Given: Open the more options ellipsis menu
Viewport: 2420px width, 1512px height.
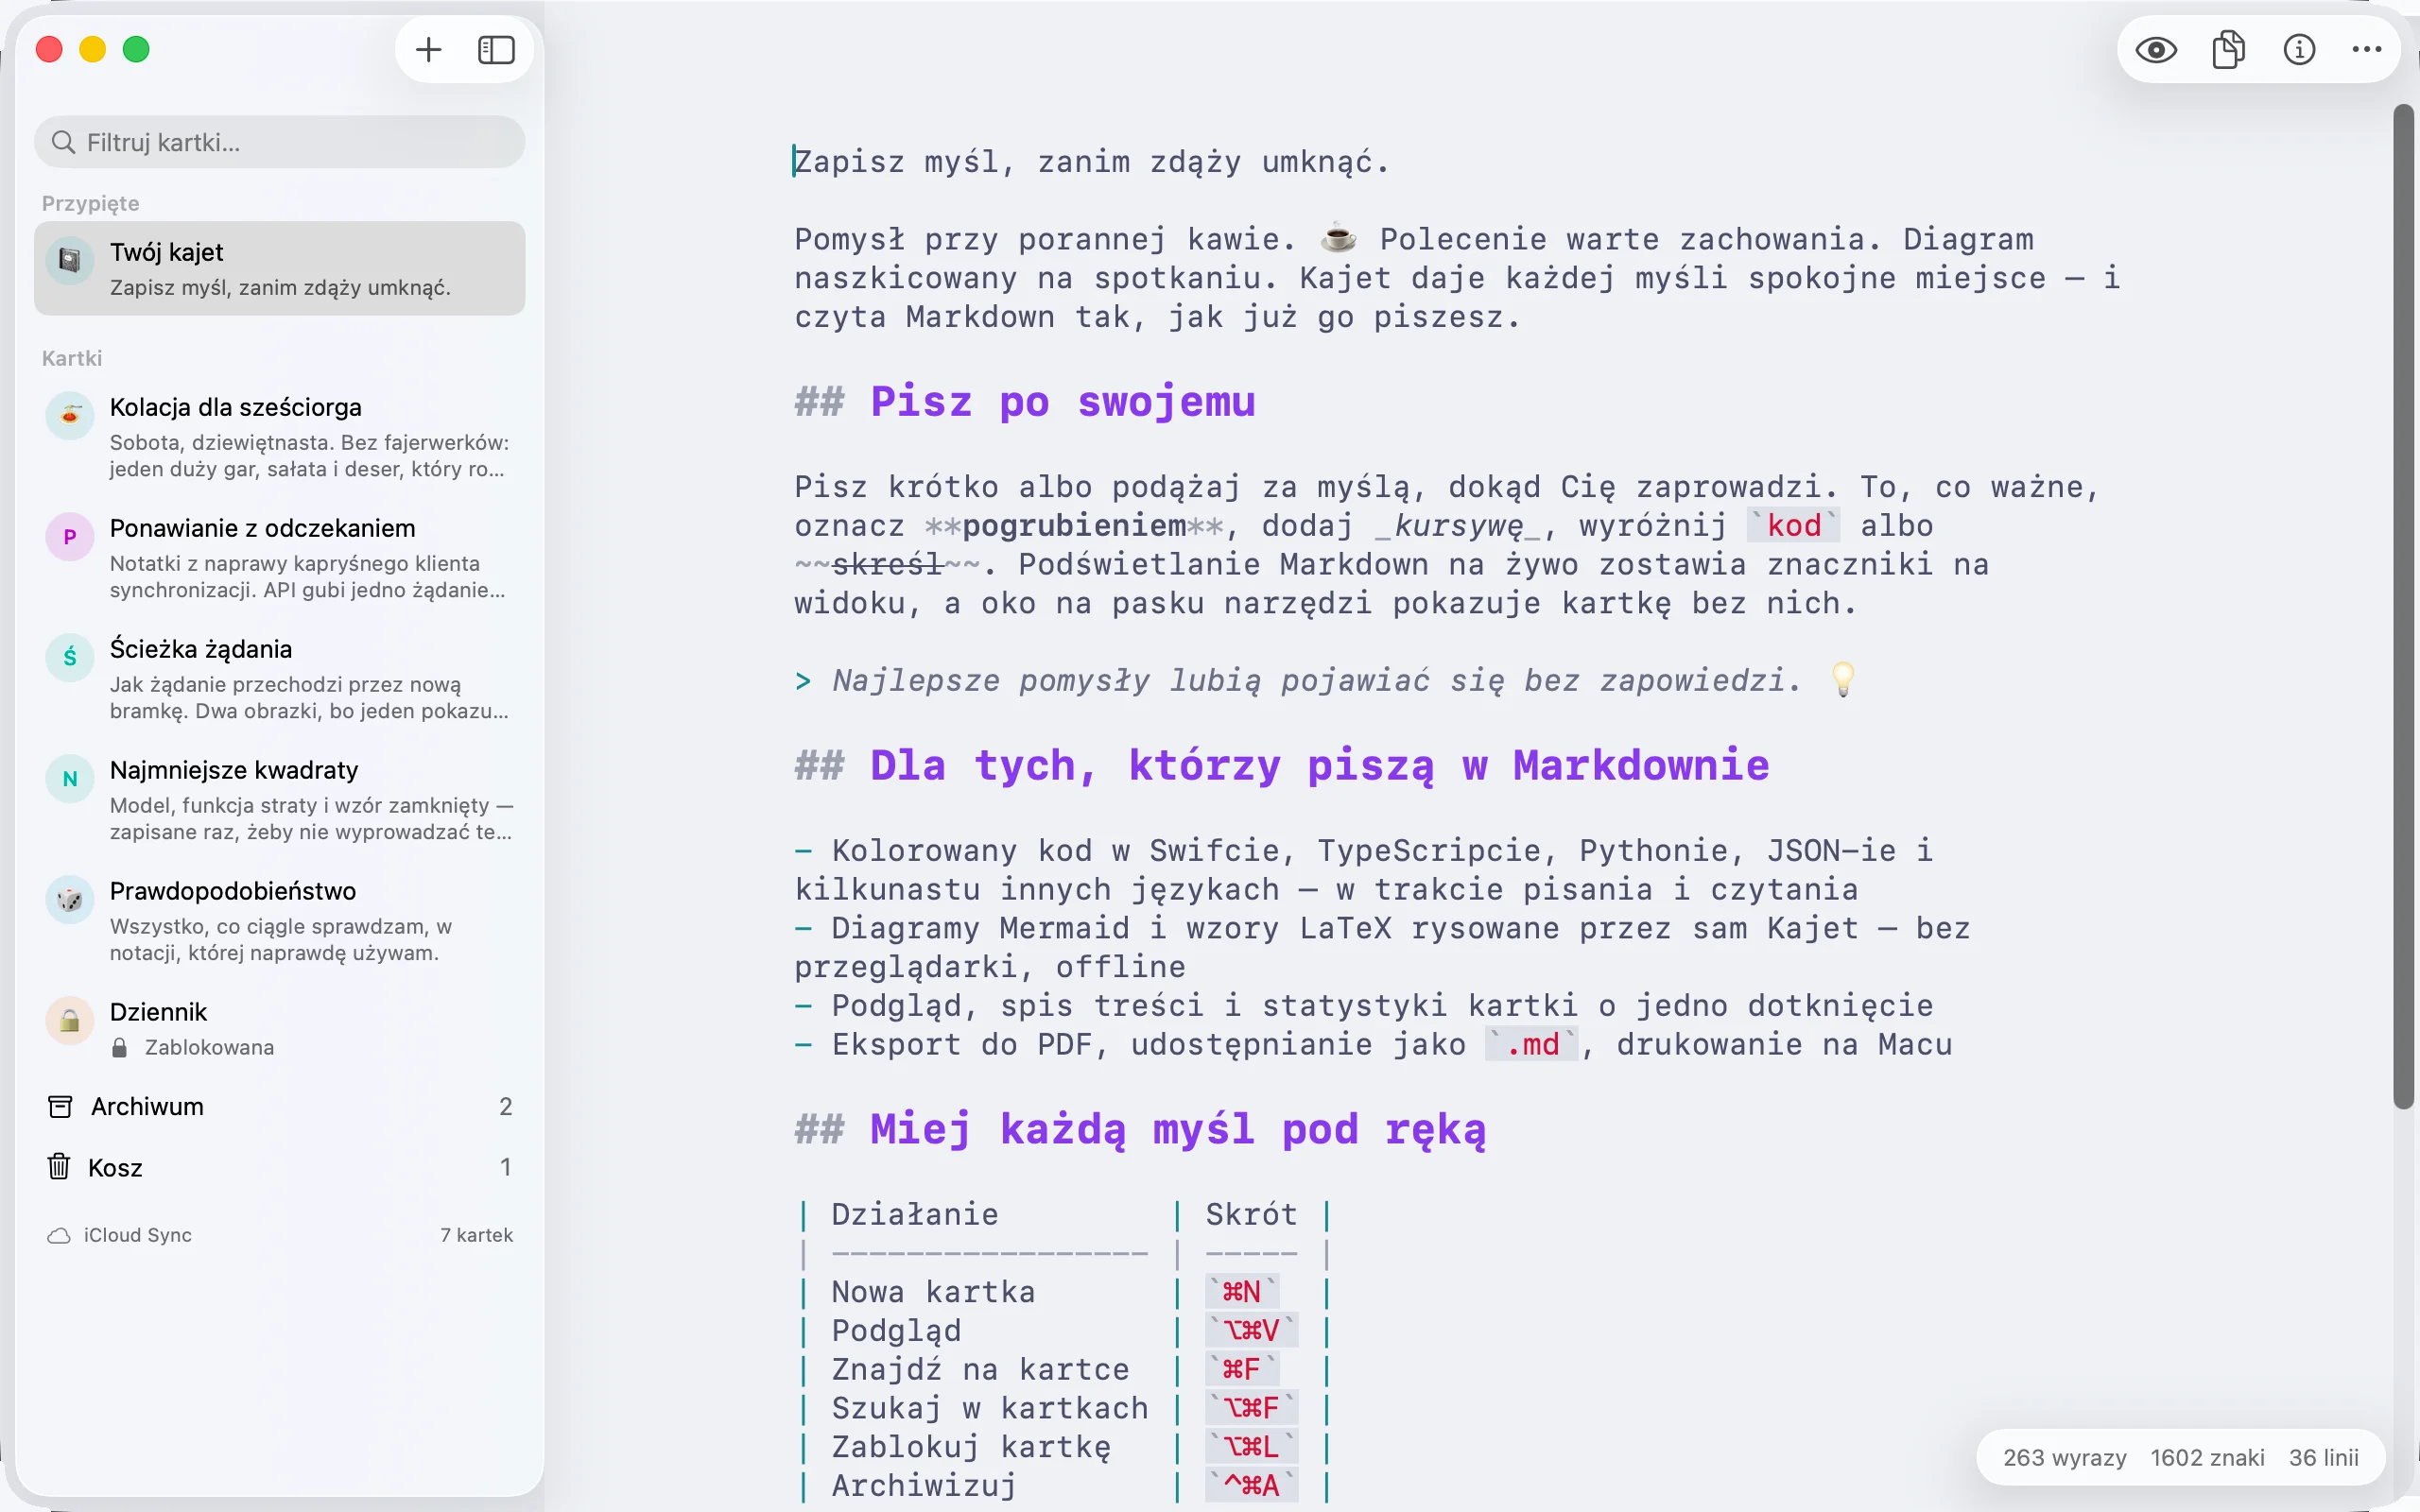Looking at the screenshot, I should pyautogui.click(x=2367, y=50).
